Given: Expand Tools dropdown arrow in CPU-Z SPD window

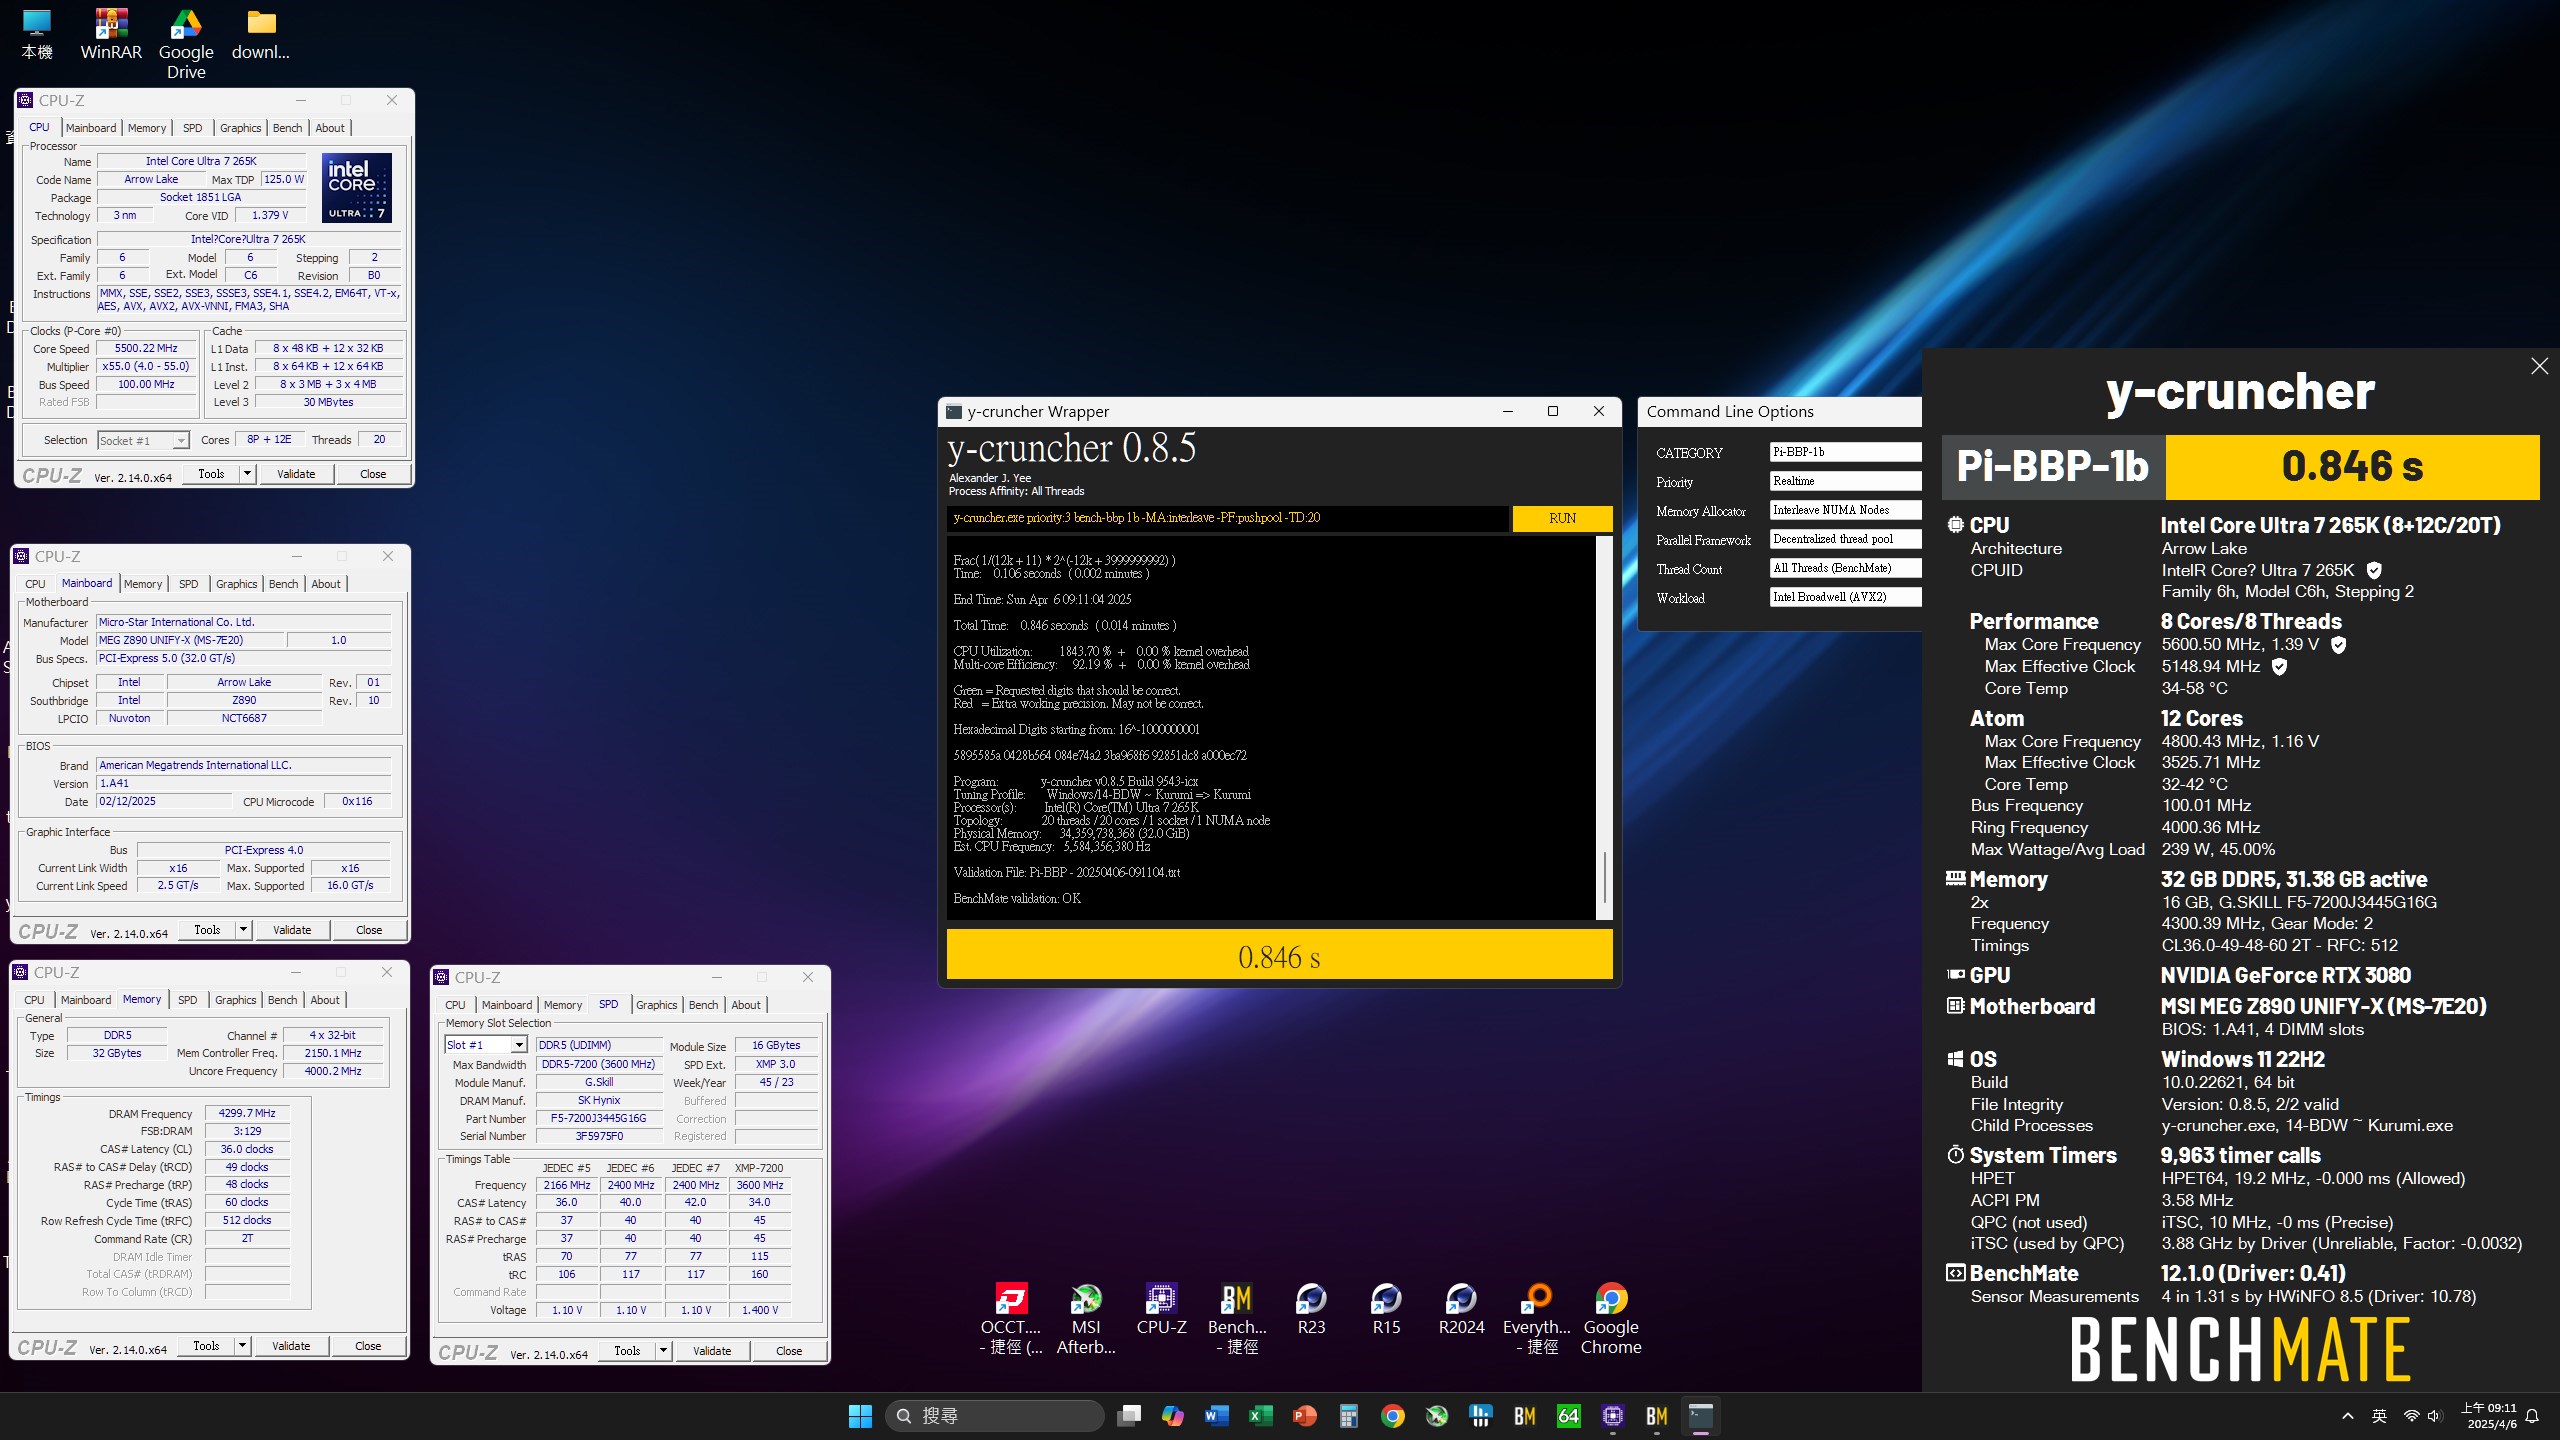Looking at the screenshot, I should coord(663,1351).
